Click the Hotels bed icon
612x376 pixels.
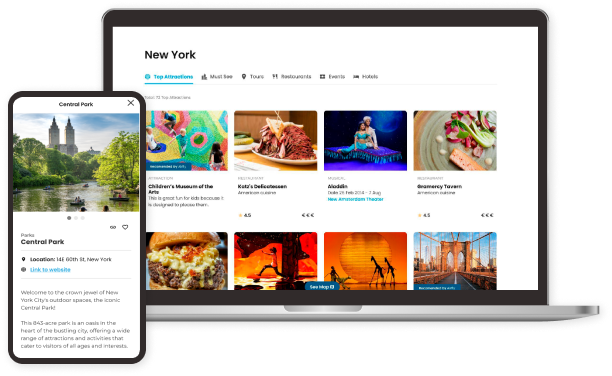[356, 77]
